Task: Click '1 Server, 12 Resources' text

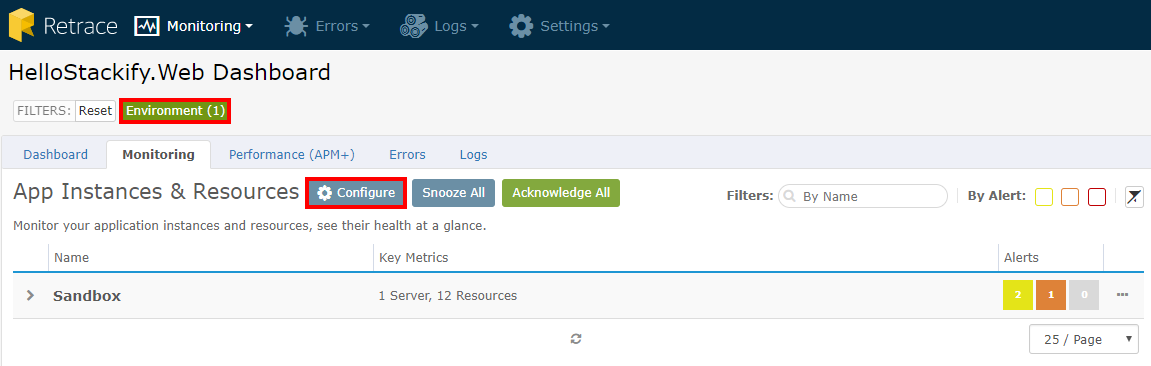Action: [448, 296]
